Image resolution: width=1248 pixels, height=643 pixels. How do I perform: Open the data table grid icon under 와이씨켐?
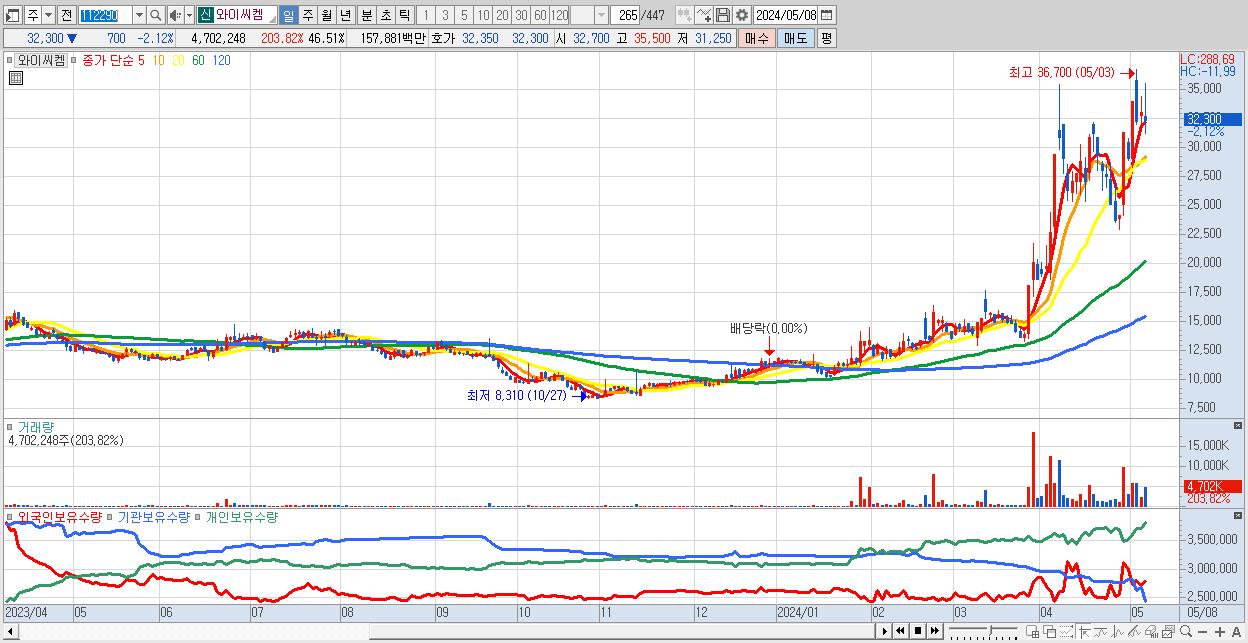pos(15,78)
